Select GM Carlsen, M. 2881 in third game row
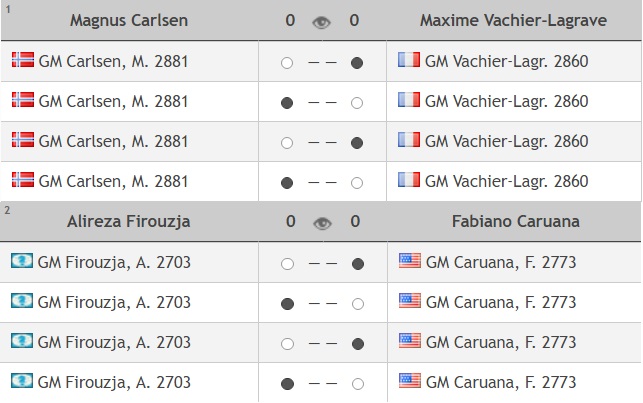Image resolution: width=643 pixels, height=403 pixels. click(113, 141)
